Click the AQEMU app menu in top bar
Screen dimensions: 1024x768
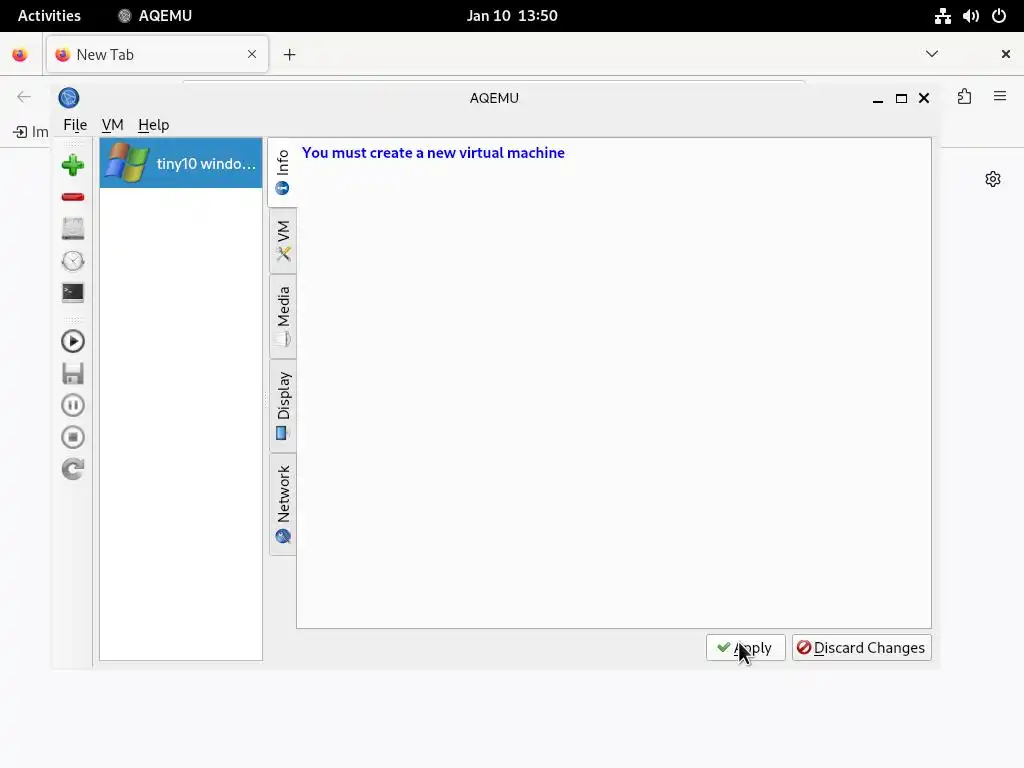[x=155, y=16]
